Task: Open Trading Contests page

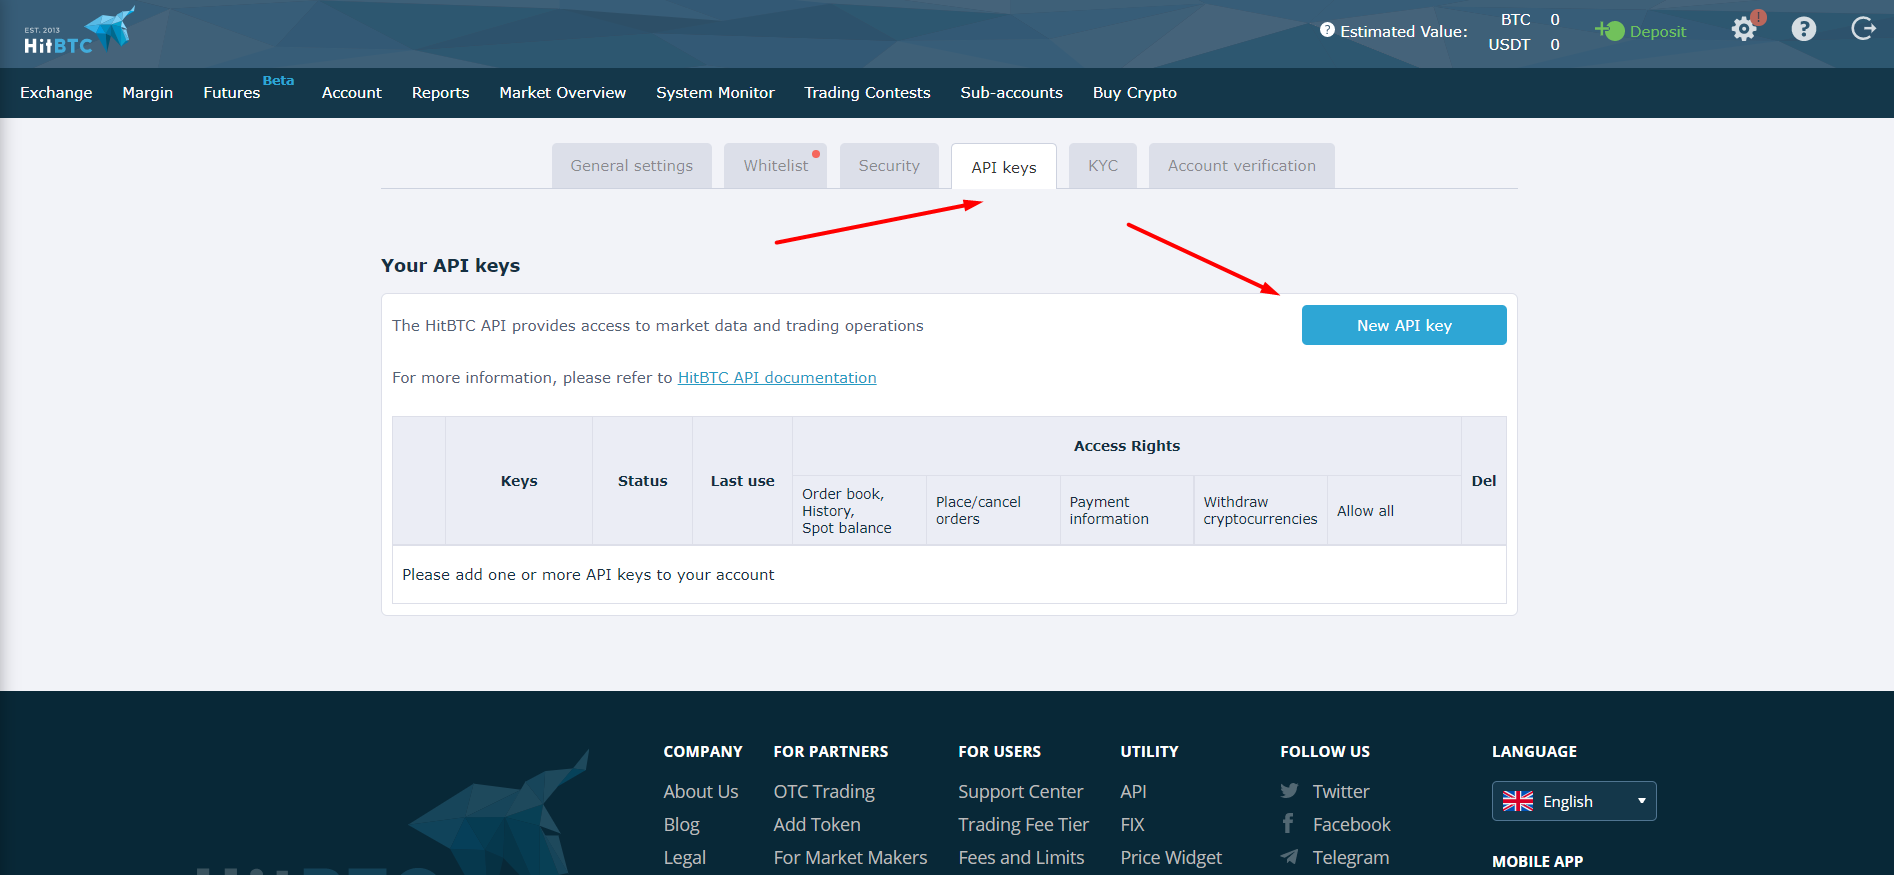Action: coord(867,92)
